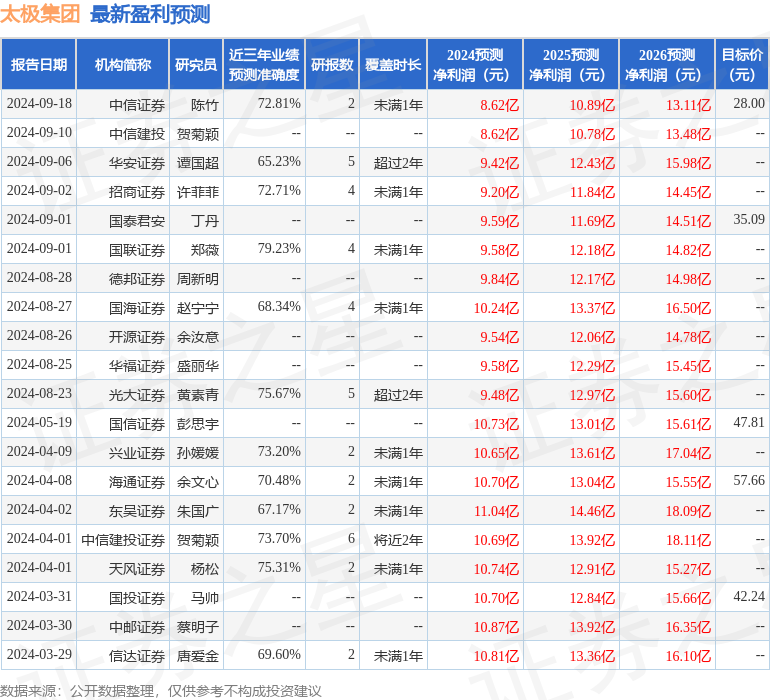This screenshot has width=770, height=700.
Task: Click 2024 forecast 9.42亿
Action: (x=499, y=163)
